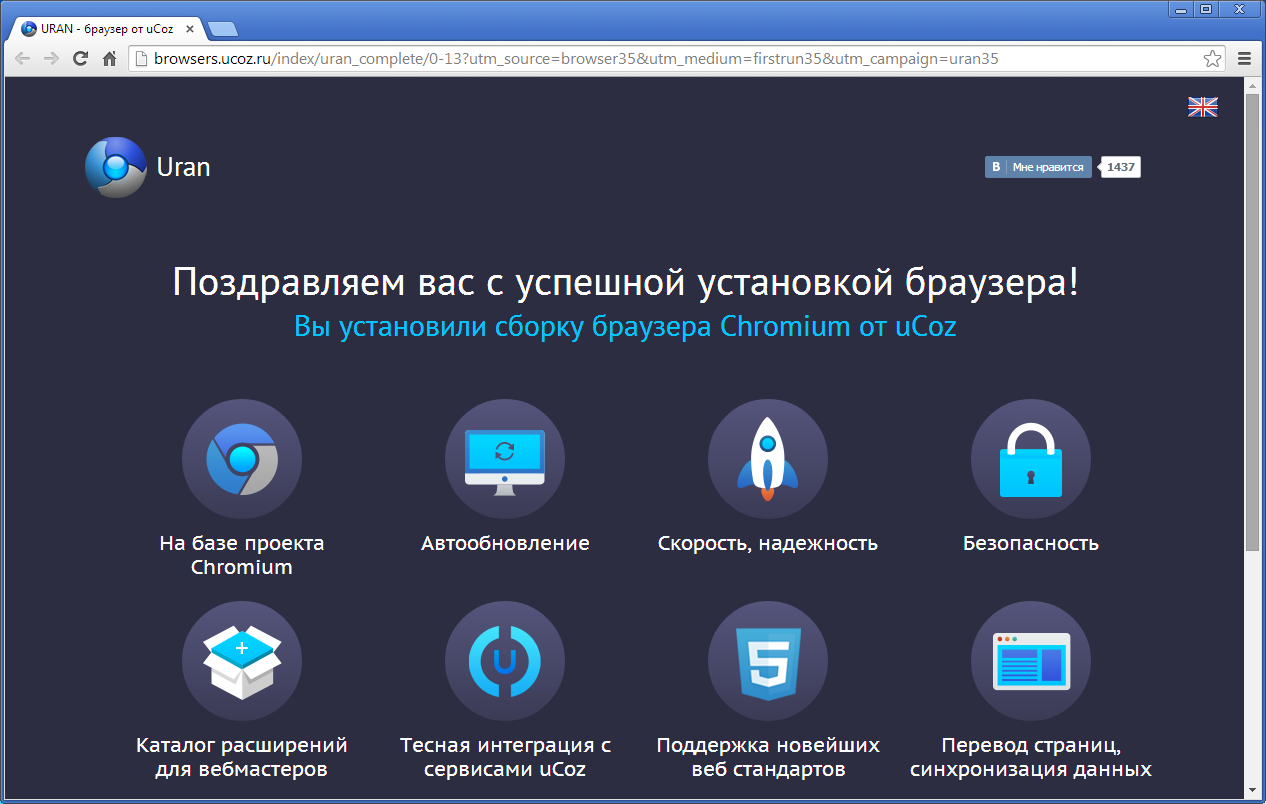The image size is (1266, 804).
Task: Click the Поздравляем вас heading
Action: (x=626, y=283)
